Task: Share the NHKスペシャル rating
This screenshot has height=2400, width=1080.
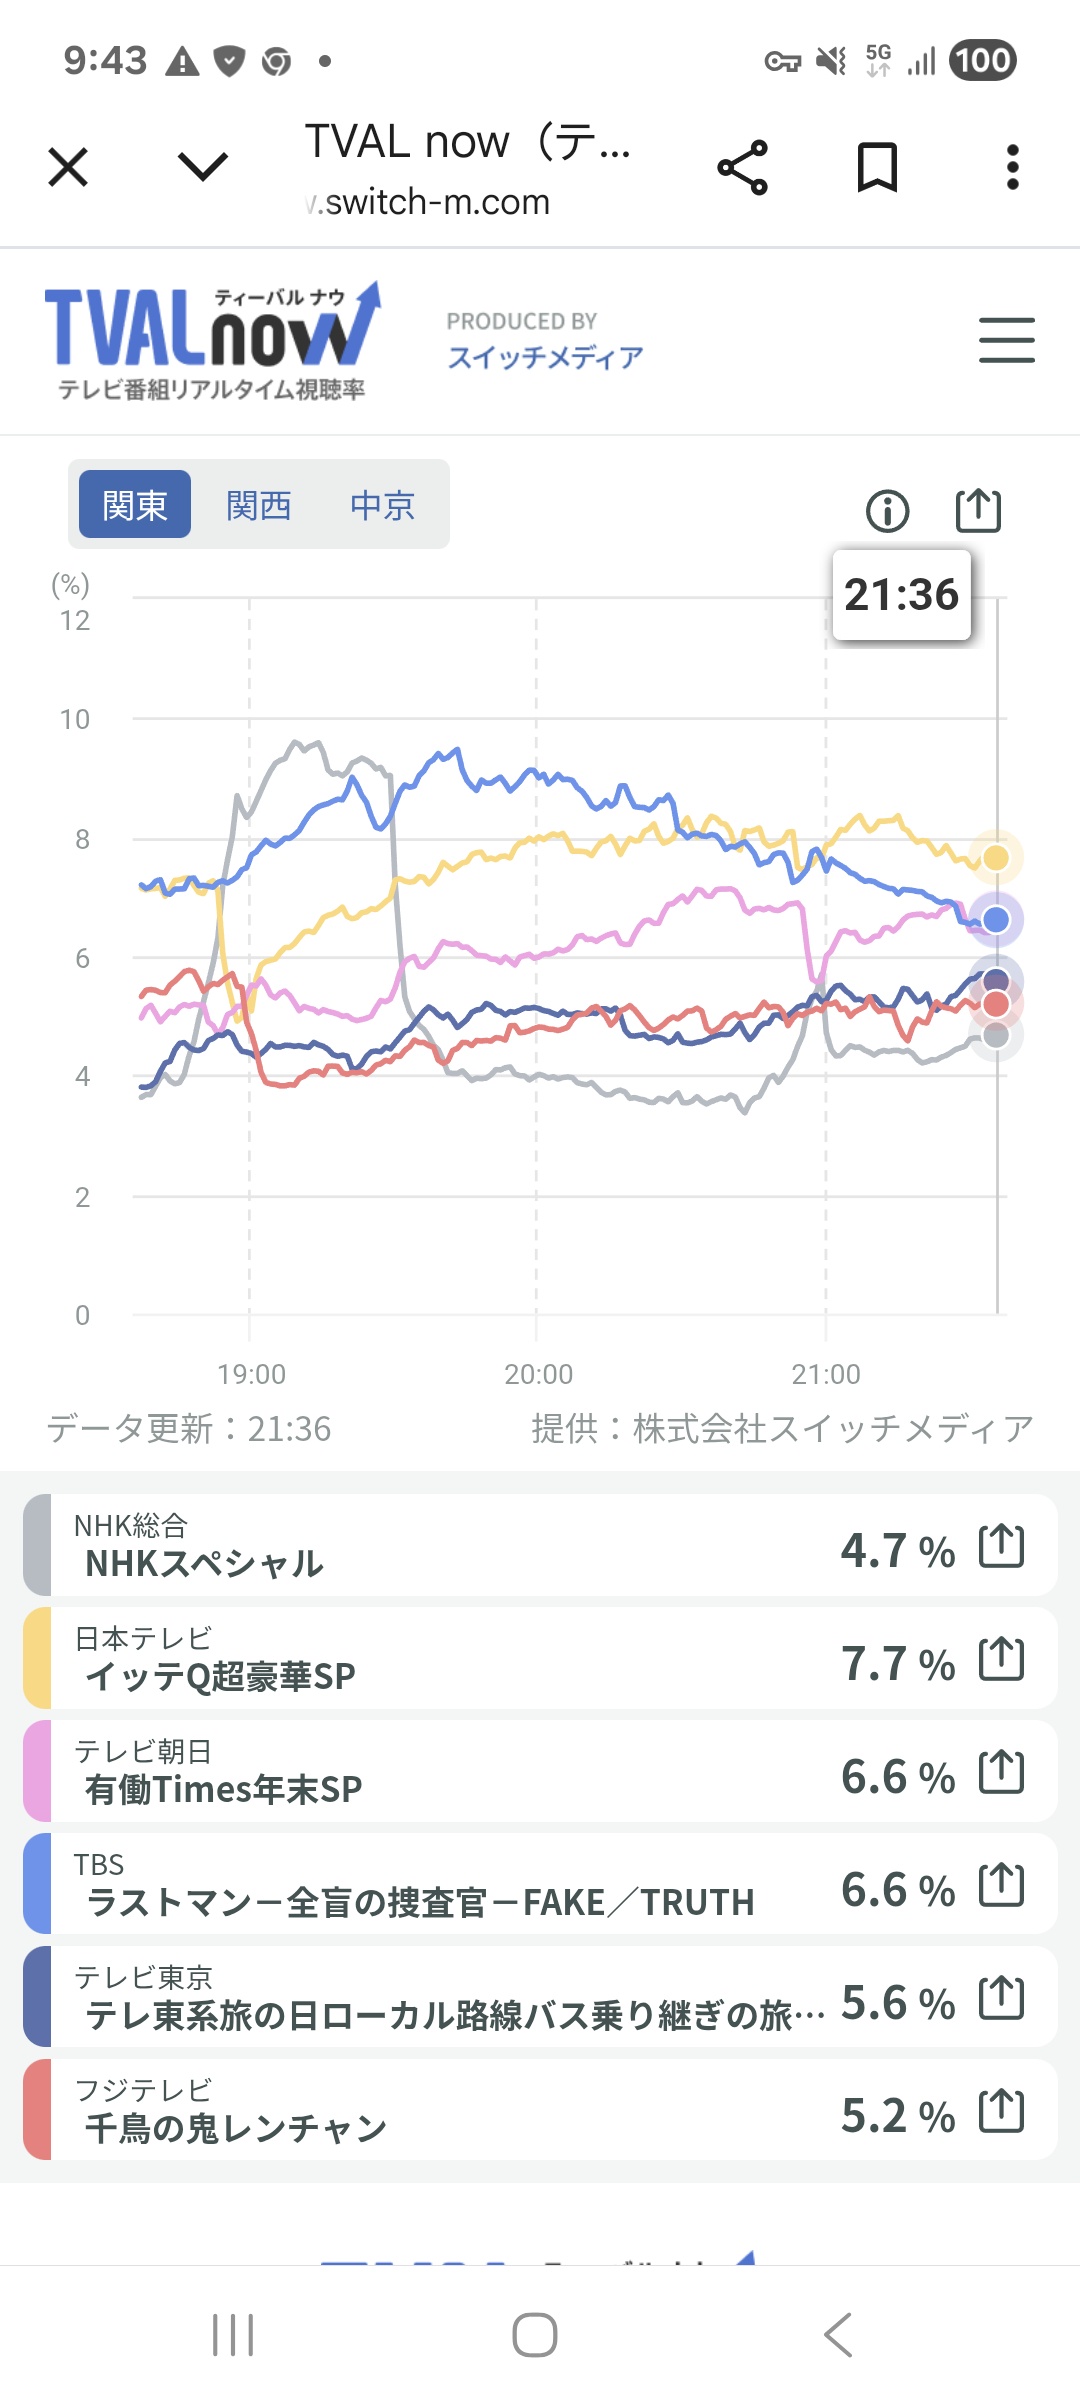Action: [x=1001, y=1546]
